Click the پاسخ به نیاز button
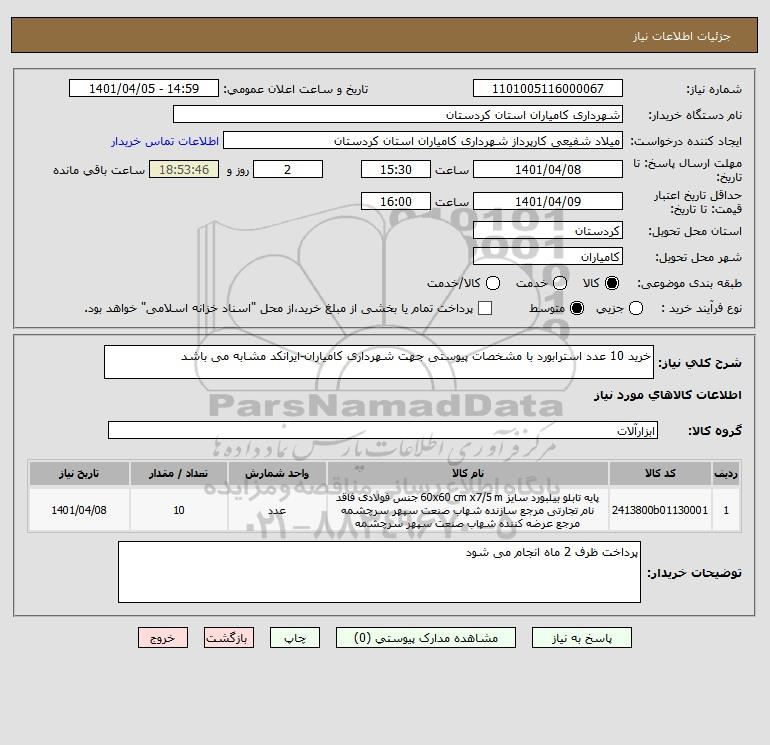 pos(581,637)
